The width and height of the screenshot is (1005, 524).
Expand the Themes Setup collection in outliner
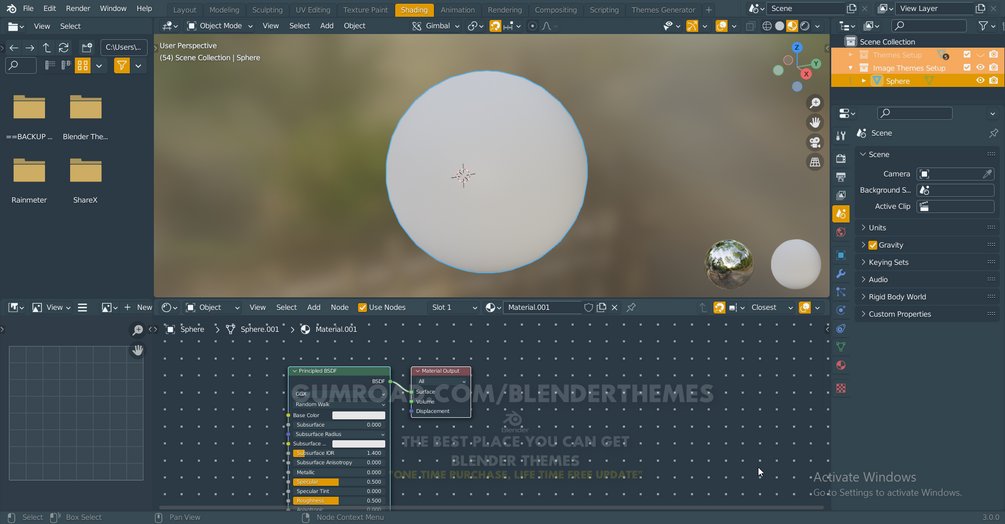click(x=851, y=55)
